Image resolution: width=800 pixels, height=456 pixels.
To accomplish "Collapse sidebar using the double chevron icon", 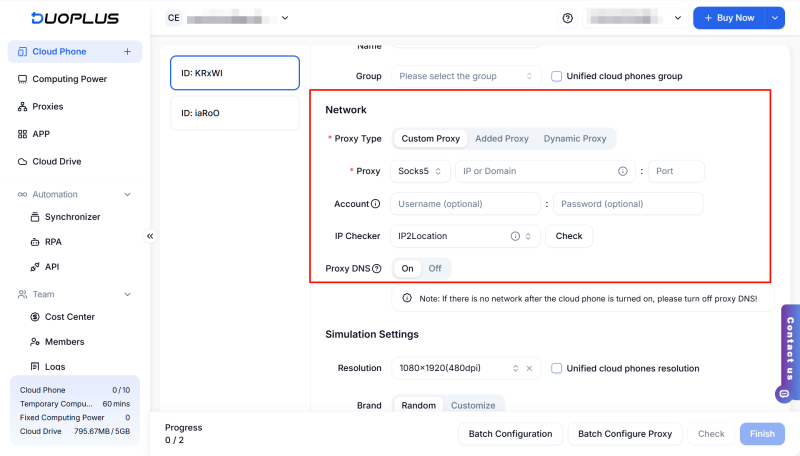I will point(150,236).
